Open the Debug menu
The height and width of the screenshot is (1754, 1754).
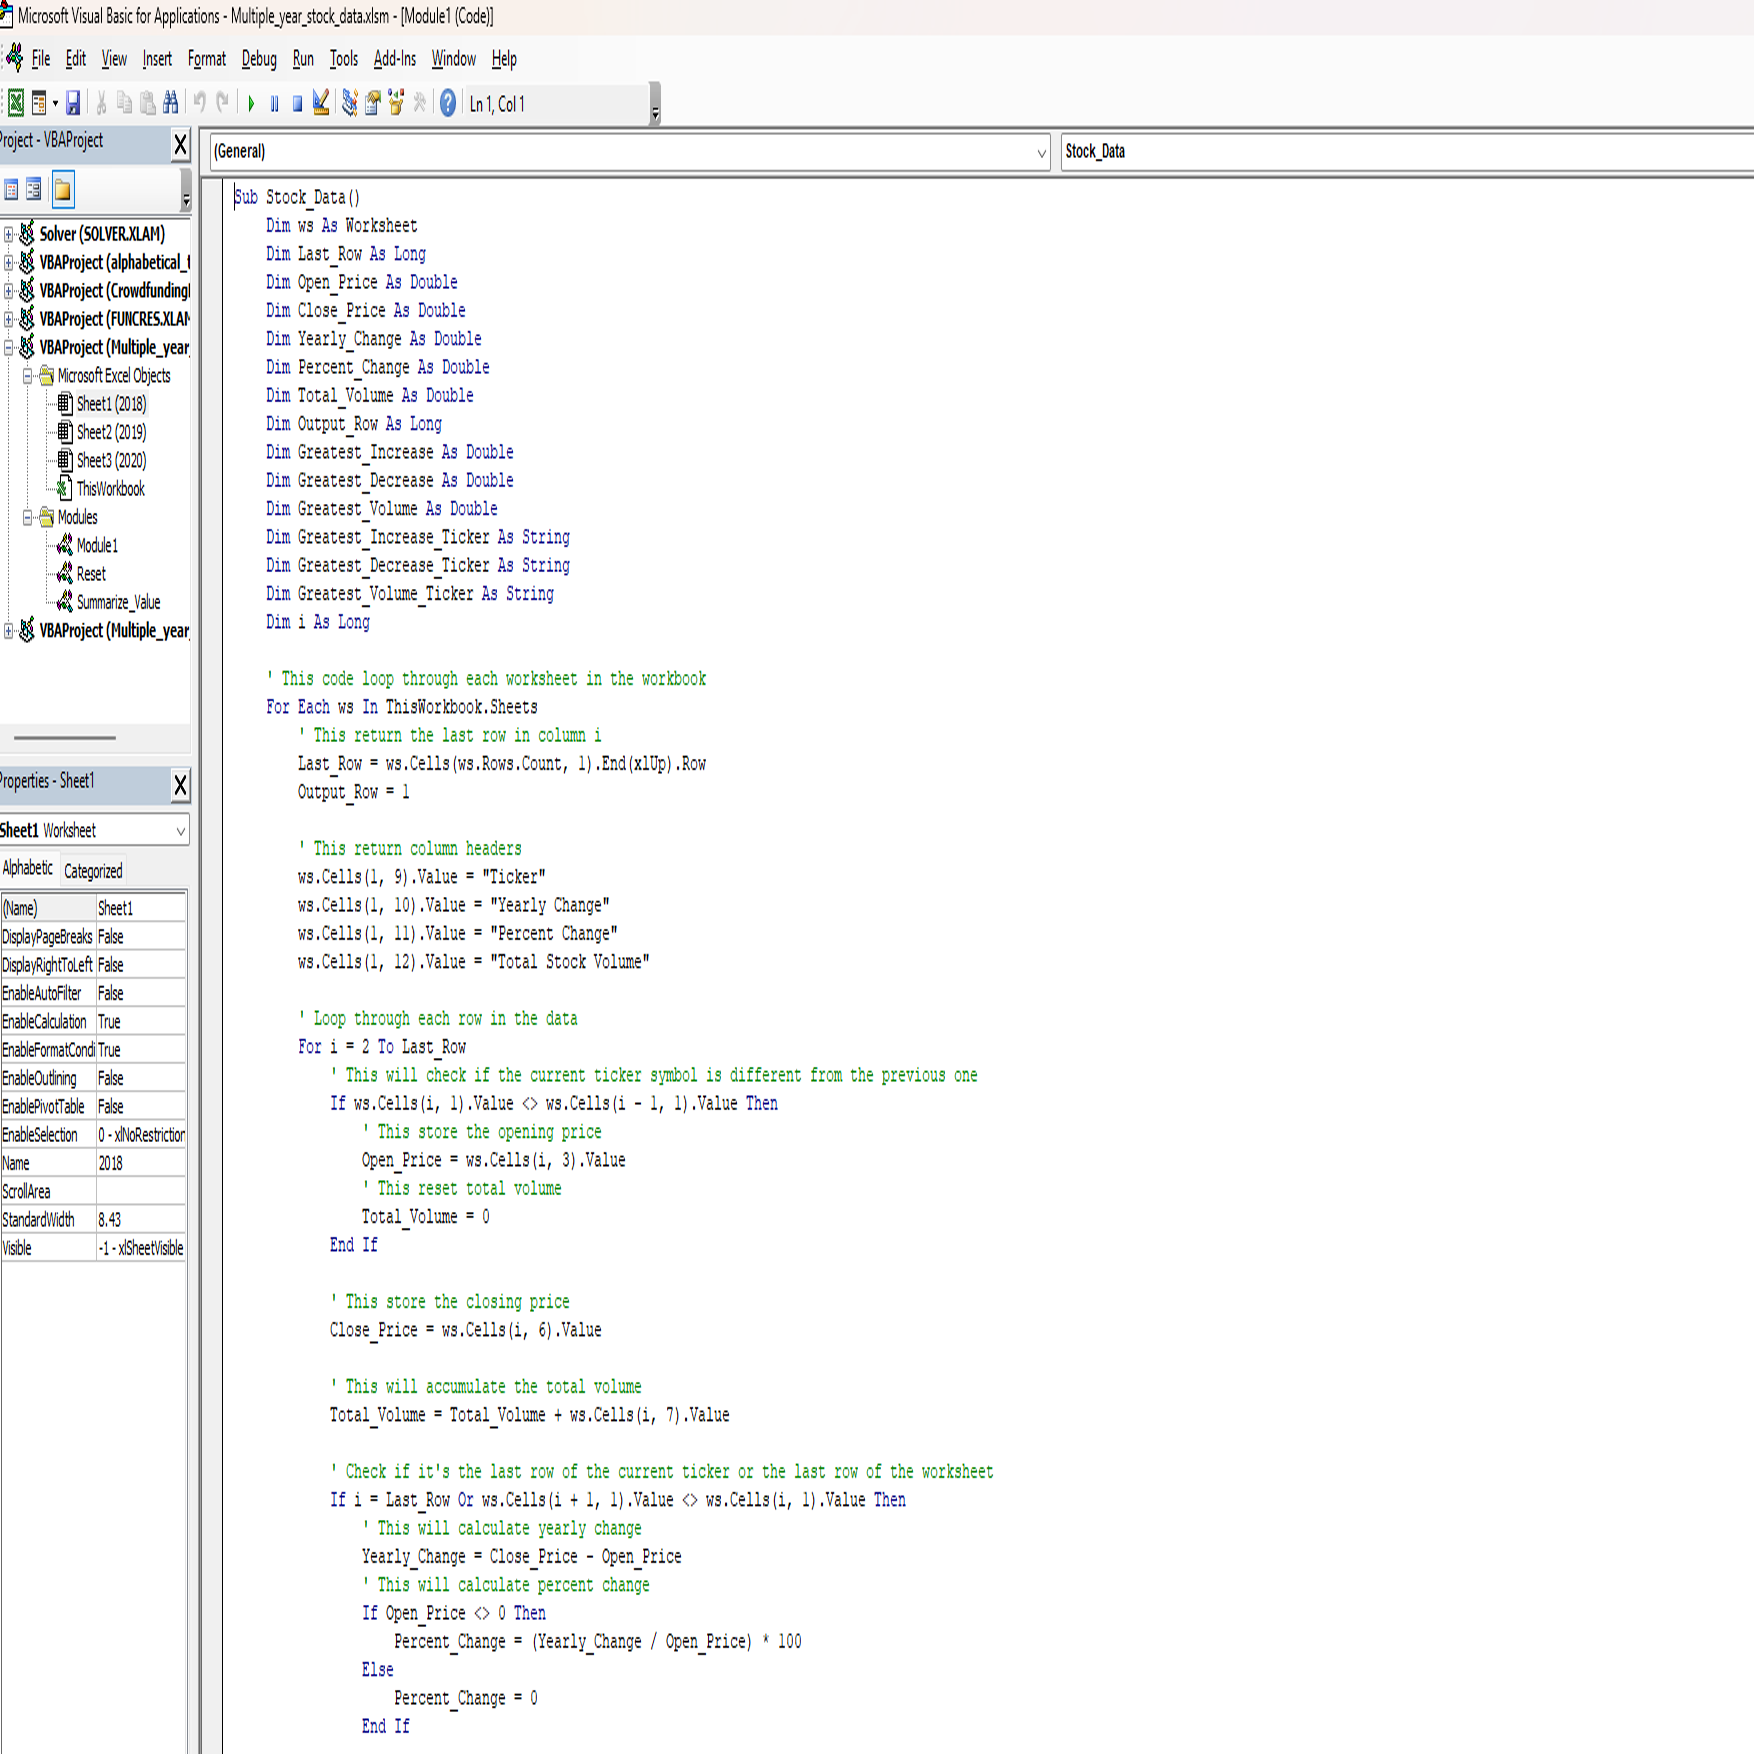(x=259, y=59)
